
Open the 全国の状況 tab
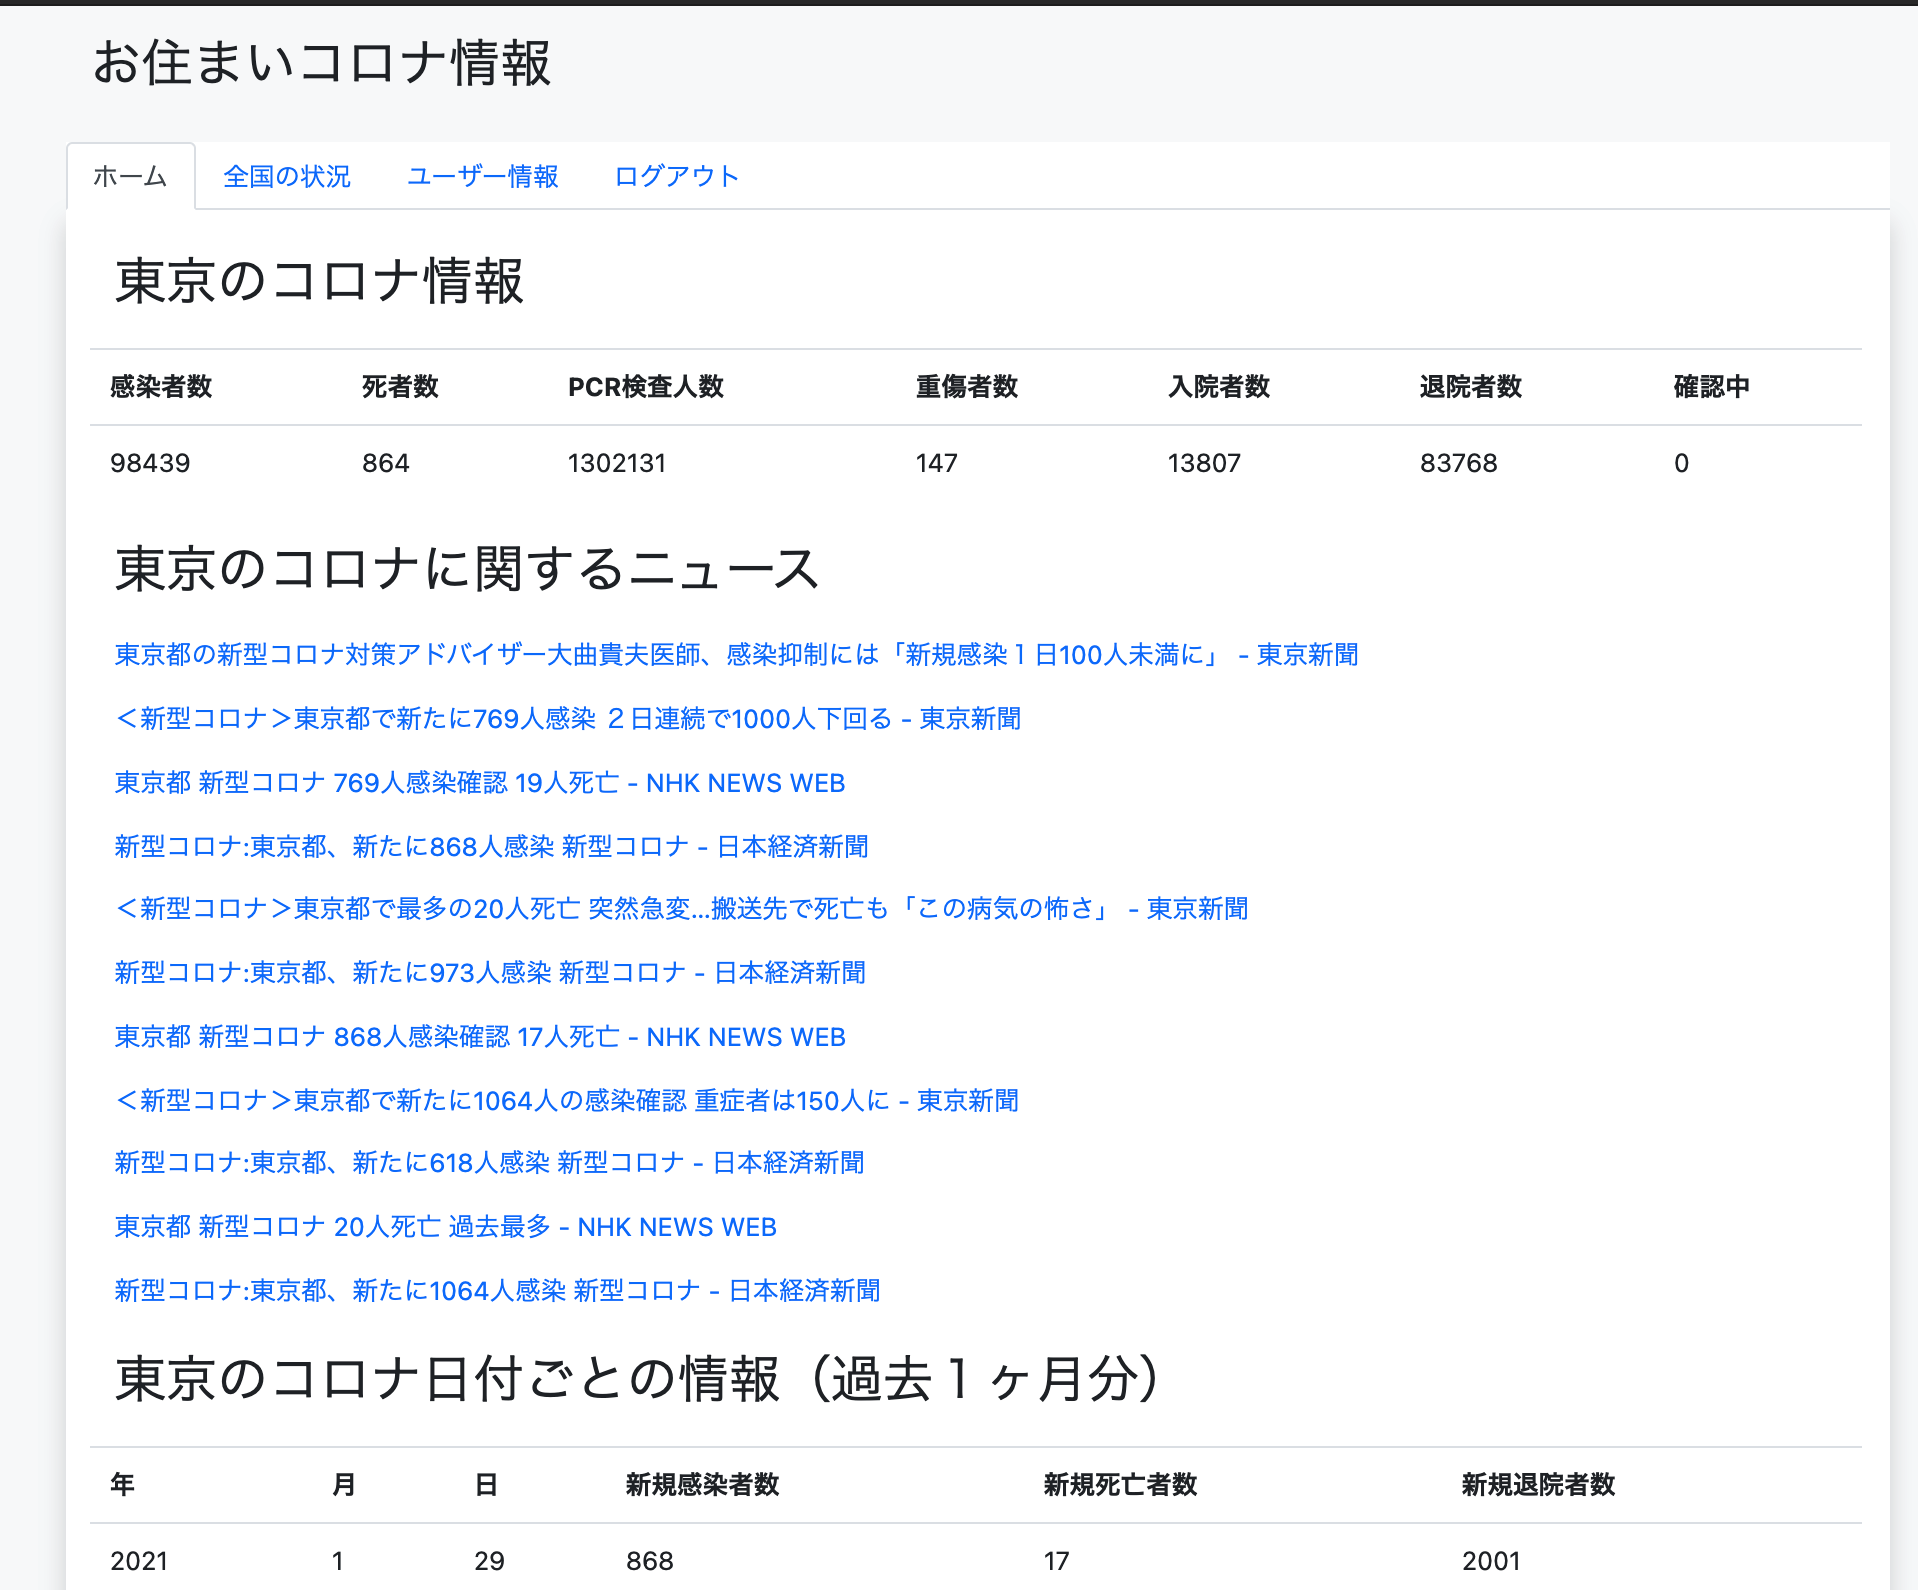click(x=287, y=176)
